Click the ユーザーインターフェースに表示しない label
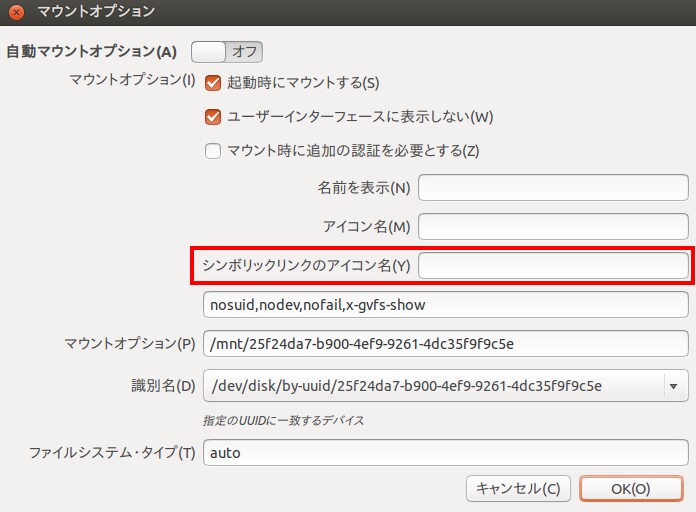This screenshot has height=512, width=696. coord(360,117)
